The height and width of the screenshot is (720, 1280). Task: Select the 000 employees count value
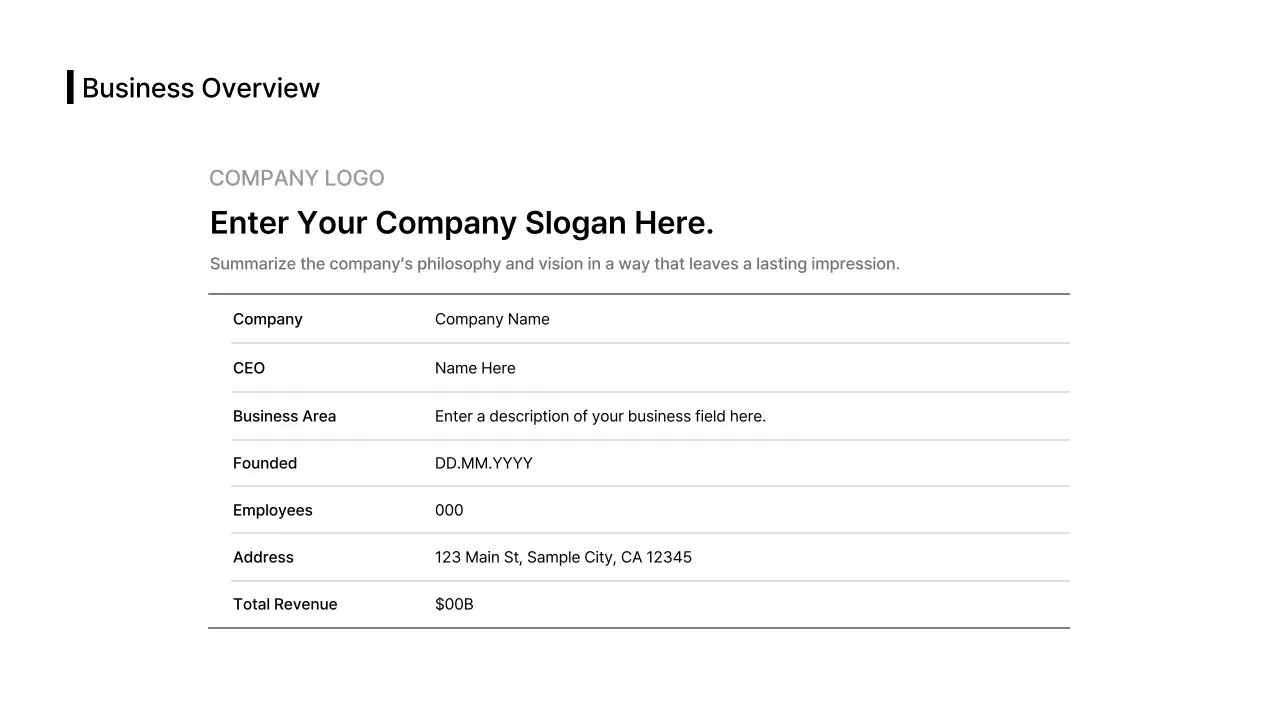pos(449,510)
